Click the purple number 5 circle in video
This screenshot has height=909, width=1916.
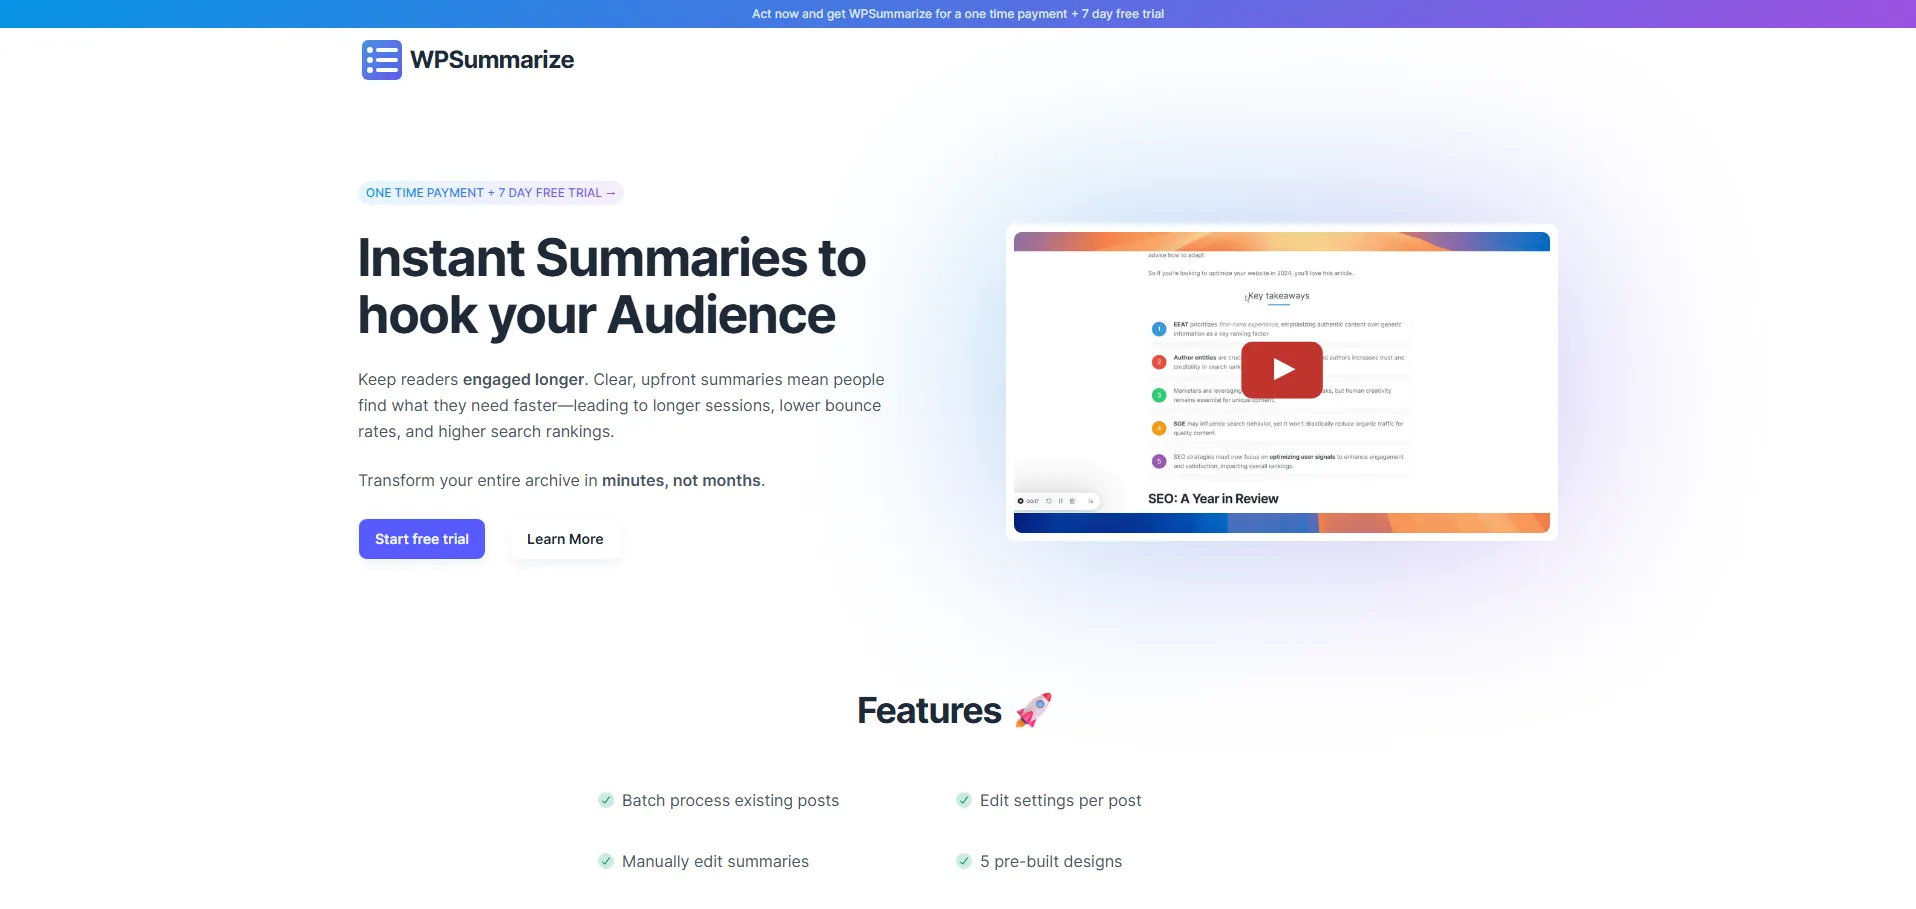pos(1159,461)
